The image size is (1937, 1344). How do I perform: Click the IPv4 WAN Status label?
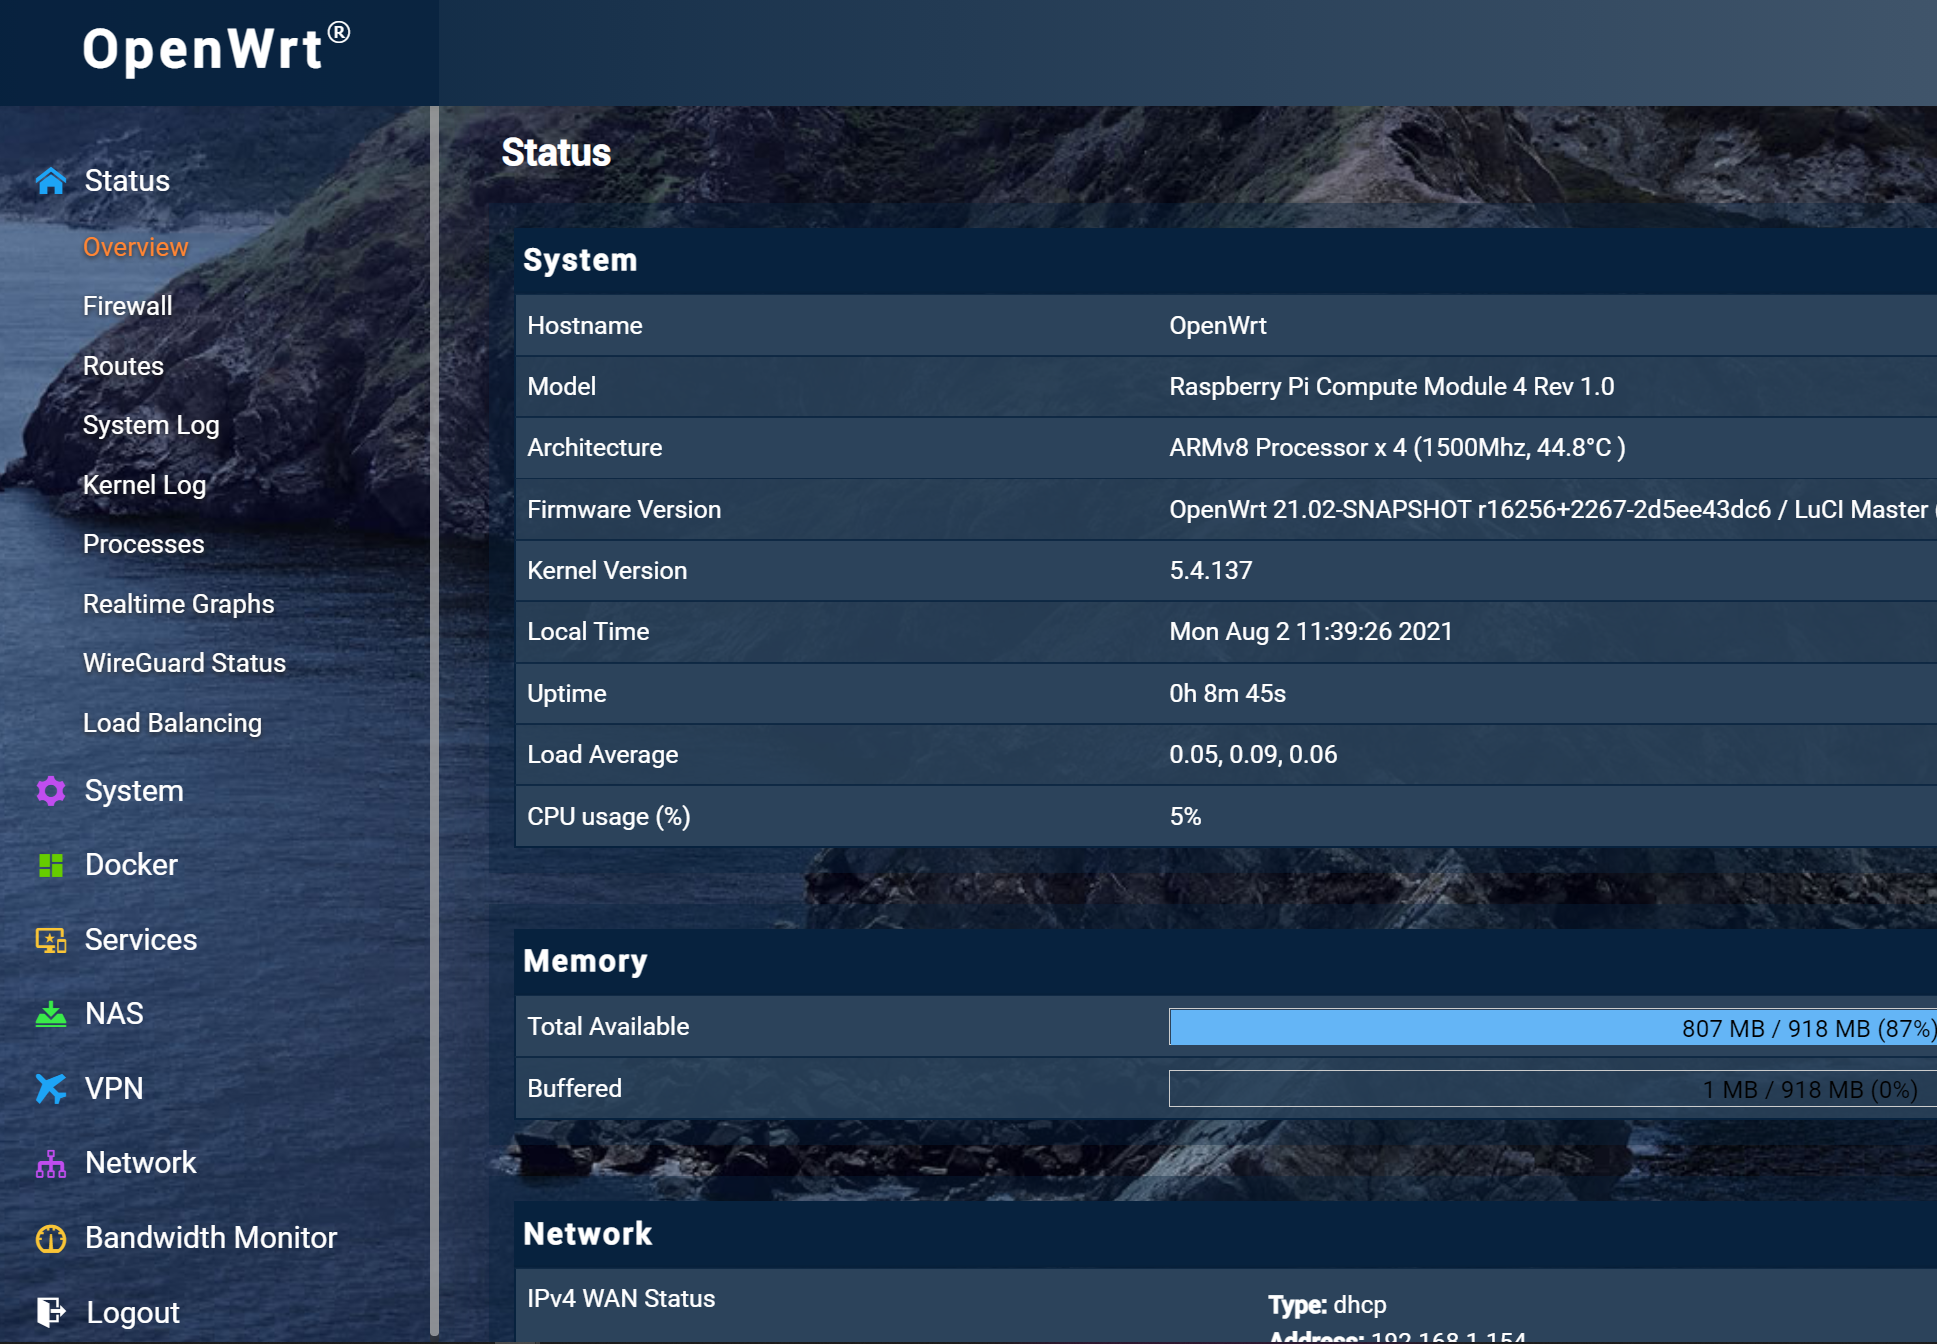pos(621,1299)
